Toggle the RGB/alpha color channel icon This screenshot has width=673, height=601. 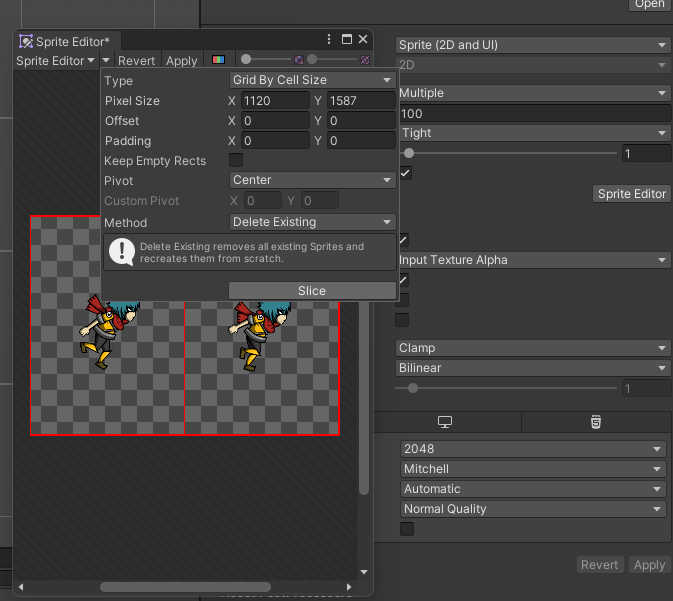218,60
